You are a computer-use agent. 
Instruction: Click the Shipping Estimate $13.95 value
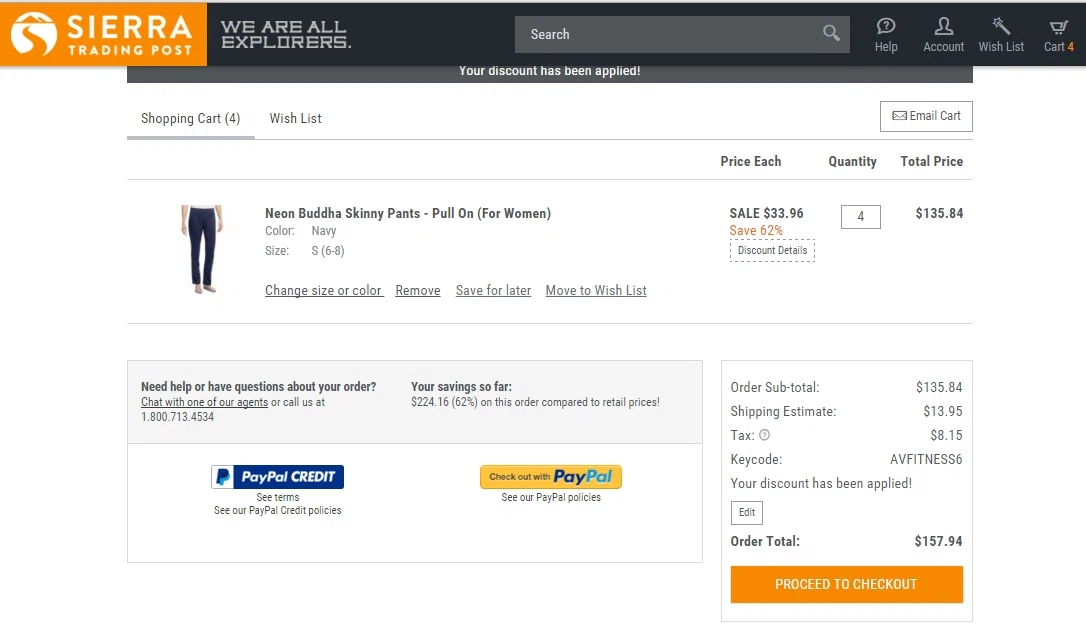(943, 411)
